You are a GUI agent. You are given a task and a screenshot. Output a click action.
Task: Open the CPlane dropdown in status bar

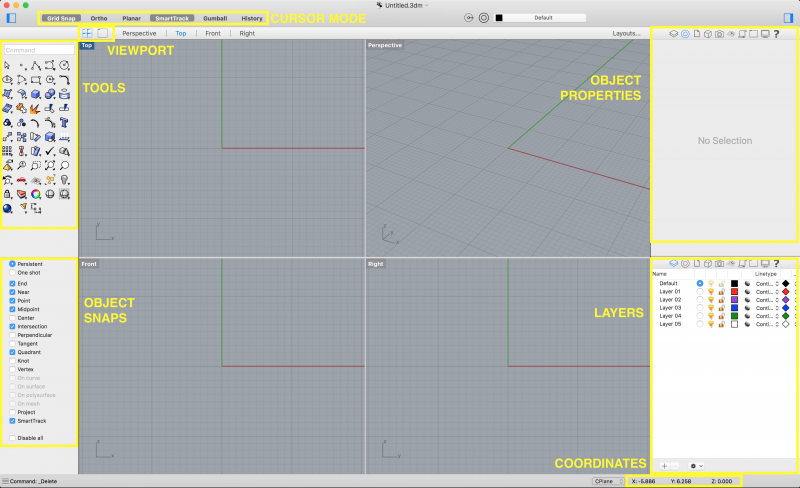coord(604,481)
